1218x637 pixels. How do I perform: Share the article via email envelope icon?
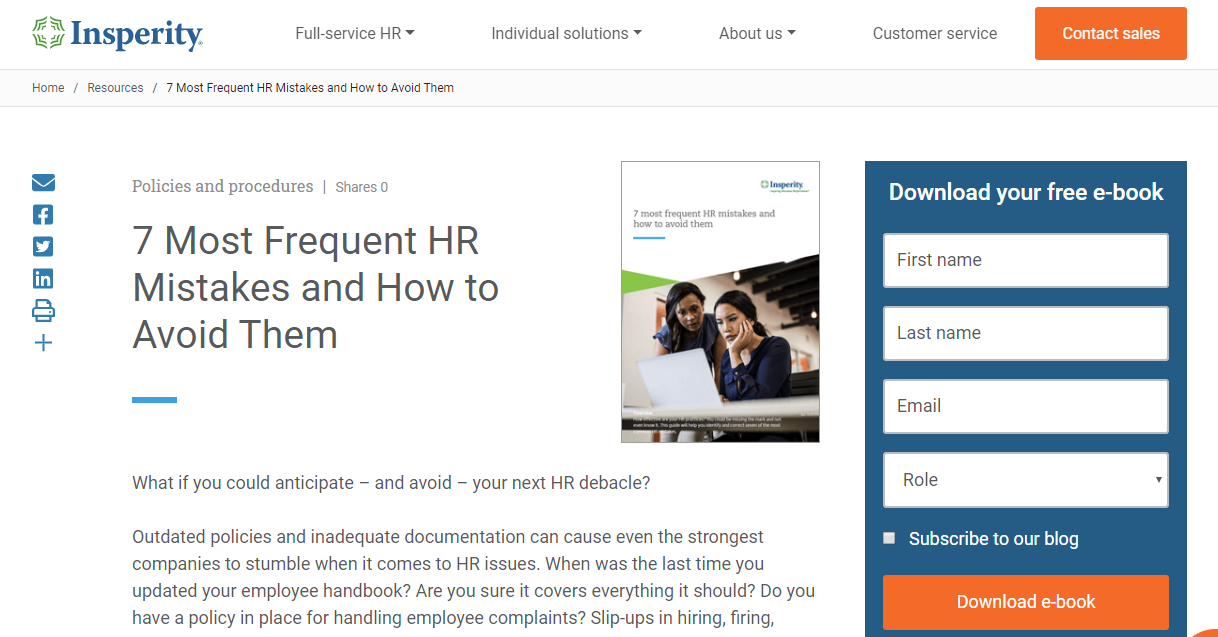point(43,182)
